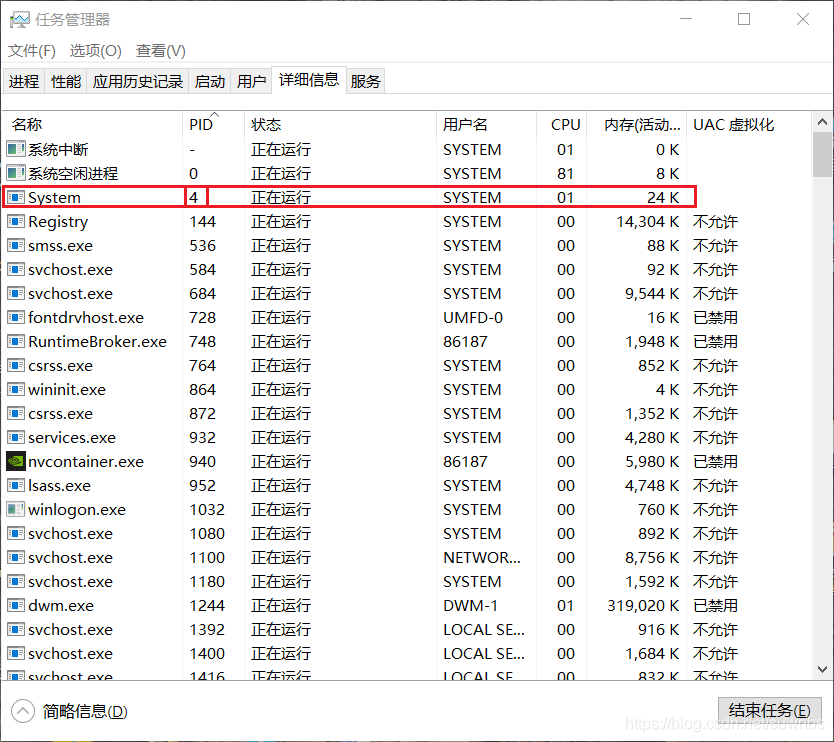Click 已禁用 in the nvcontainer.exe row
This screenshot has width=834, height=742.
point(715,461)
